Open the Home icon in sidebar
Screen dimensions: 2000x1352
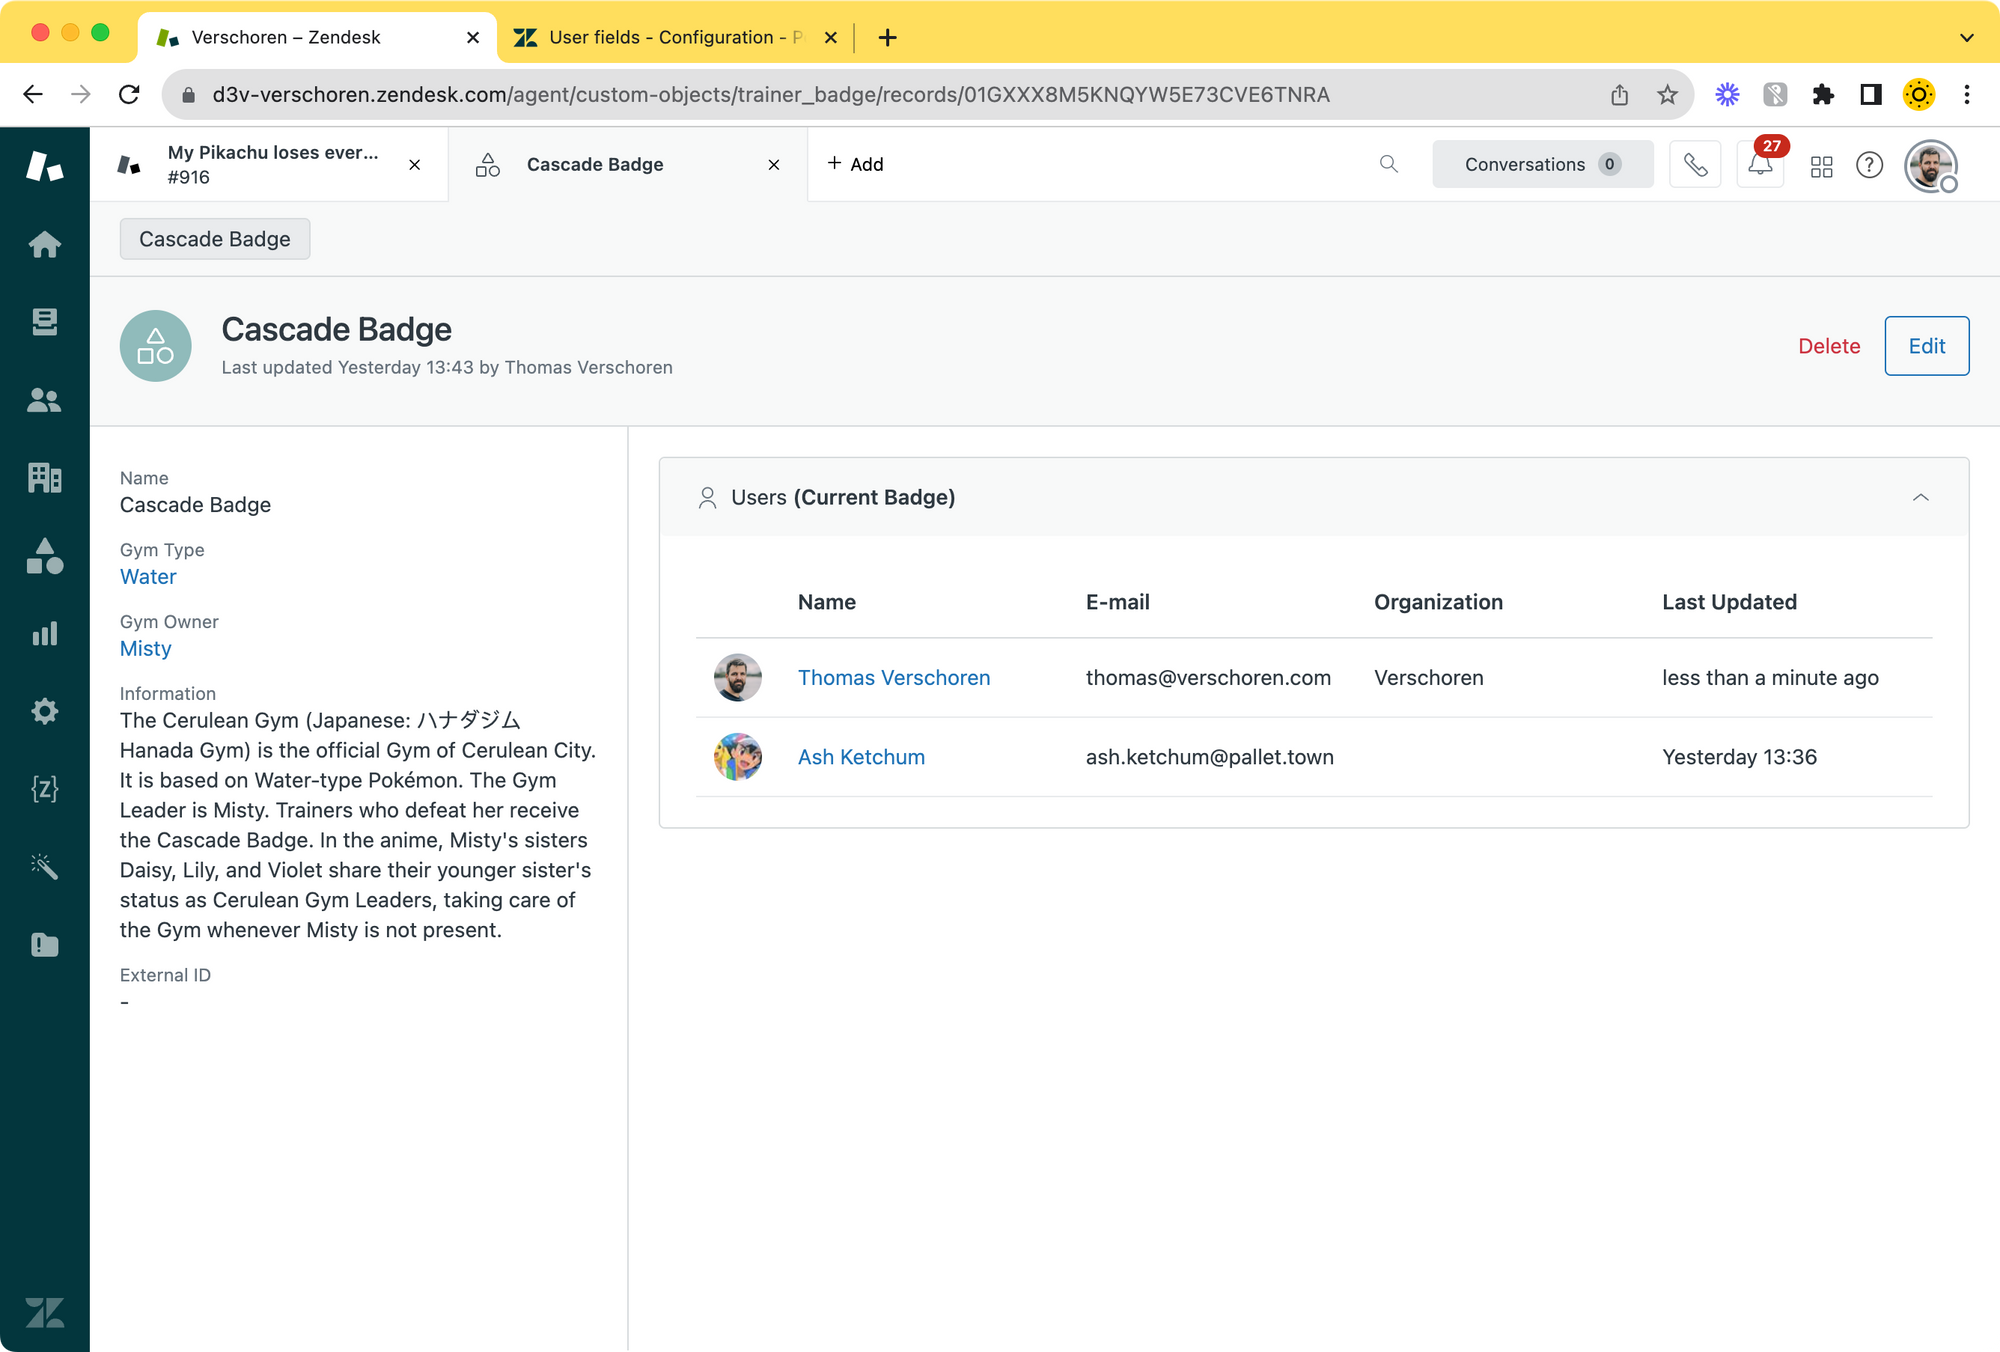point(44,244)
